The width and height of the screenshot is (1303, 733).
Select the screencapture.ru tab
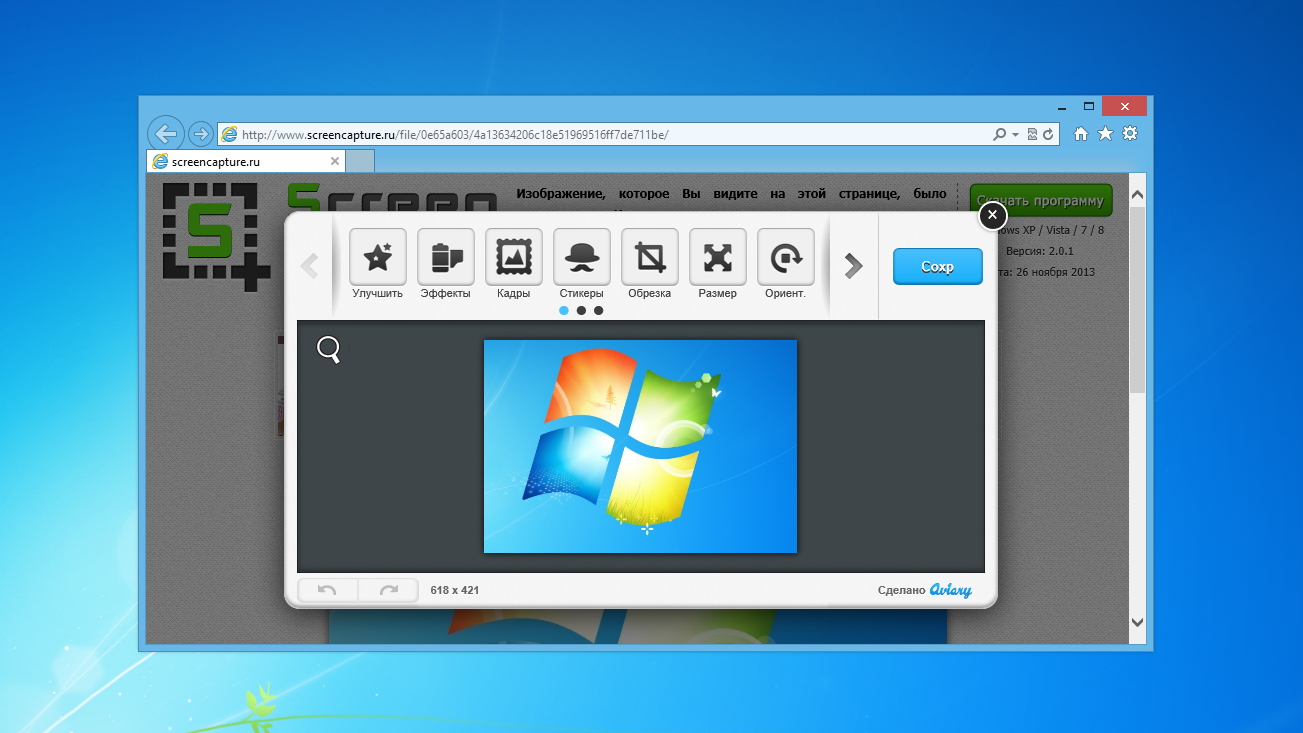pos(246,161)
